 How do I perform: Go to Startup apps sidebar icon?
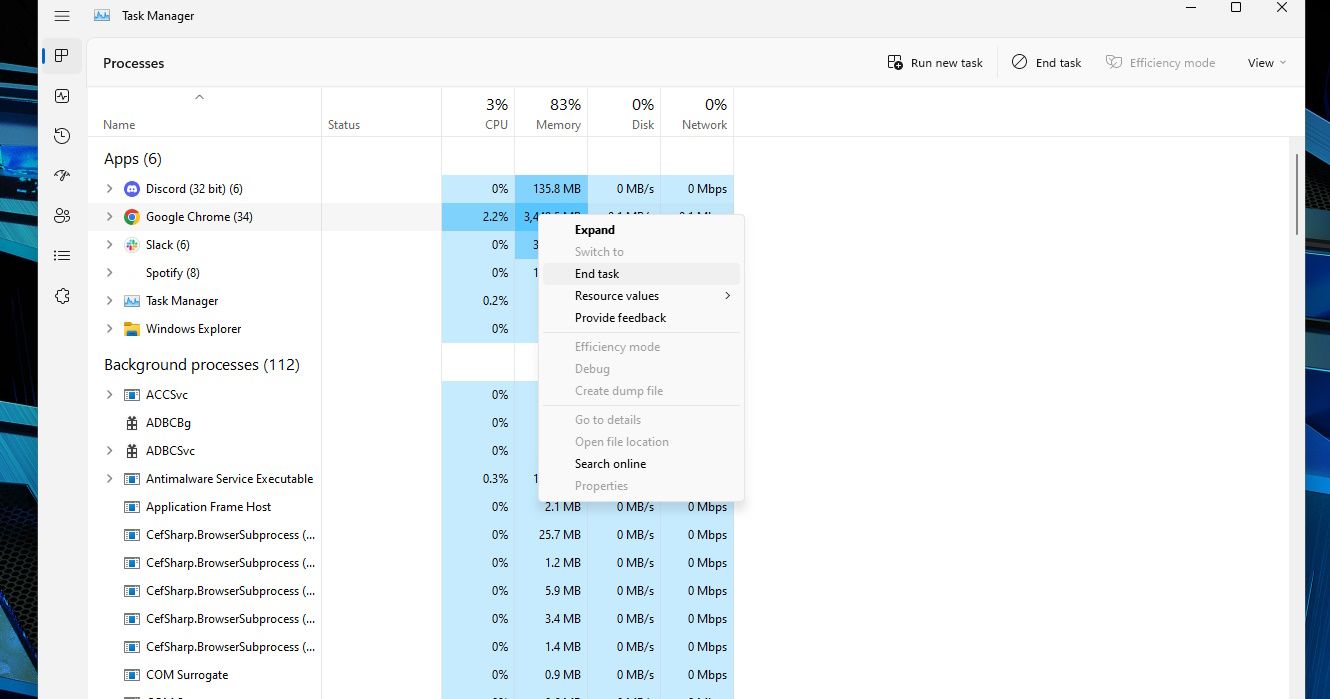point(62,176)
